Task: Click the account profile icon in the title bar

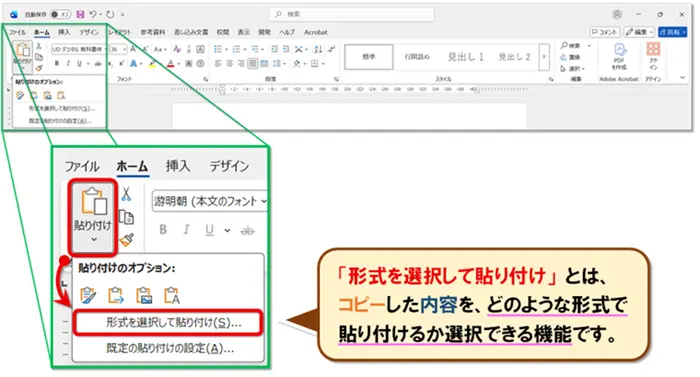Action: pyautogui.click(x=617, y=14)
